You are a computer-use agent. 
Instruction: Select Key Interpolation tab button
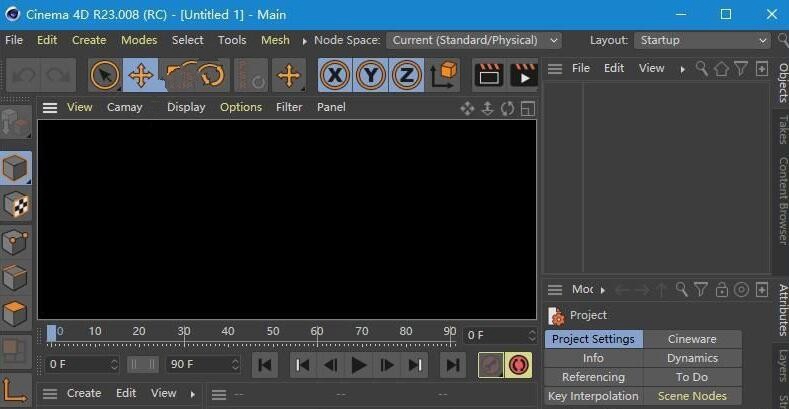pyautogui.click(x=593, y=396)
